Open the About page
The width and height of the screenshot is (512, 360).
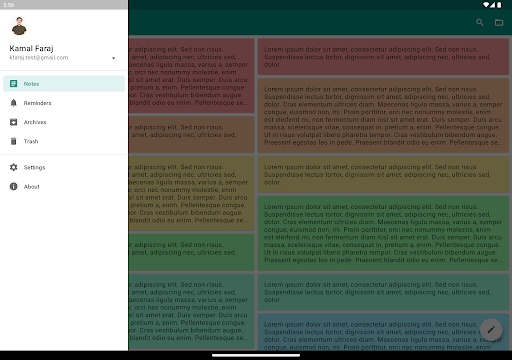(64, 187)
